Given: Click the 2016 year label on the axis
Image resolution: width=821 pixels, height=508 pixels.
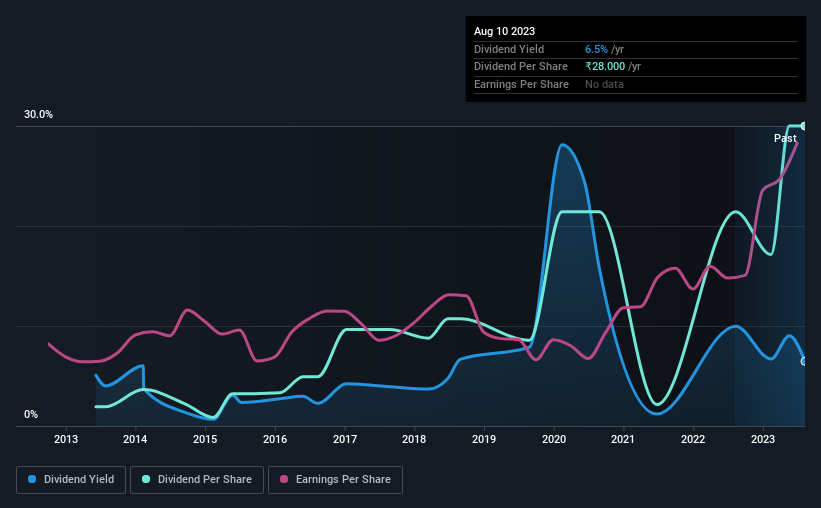Looking at the screenshot, I should [x=275, y=439].
